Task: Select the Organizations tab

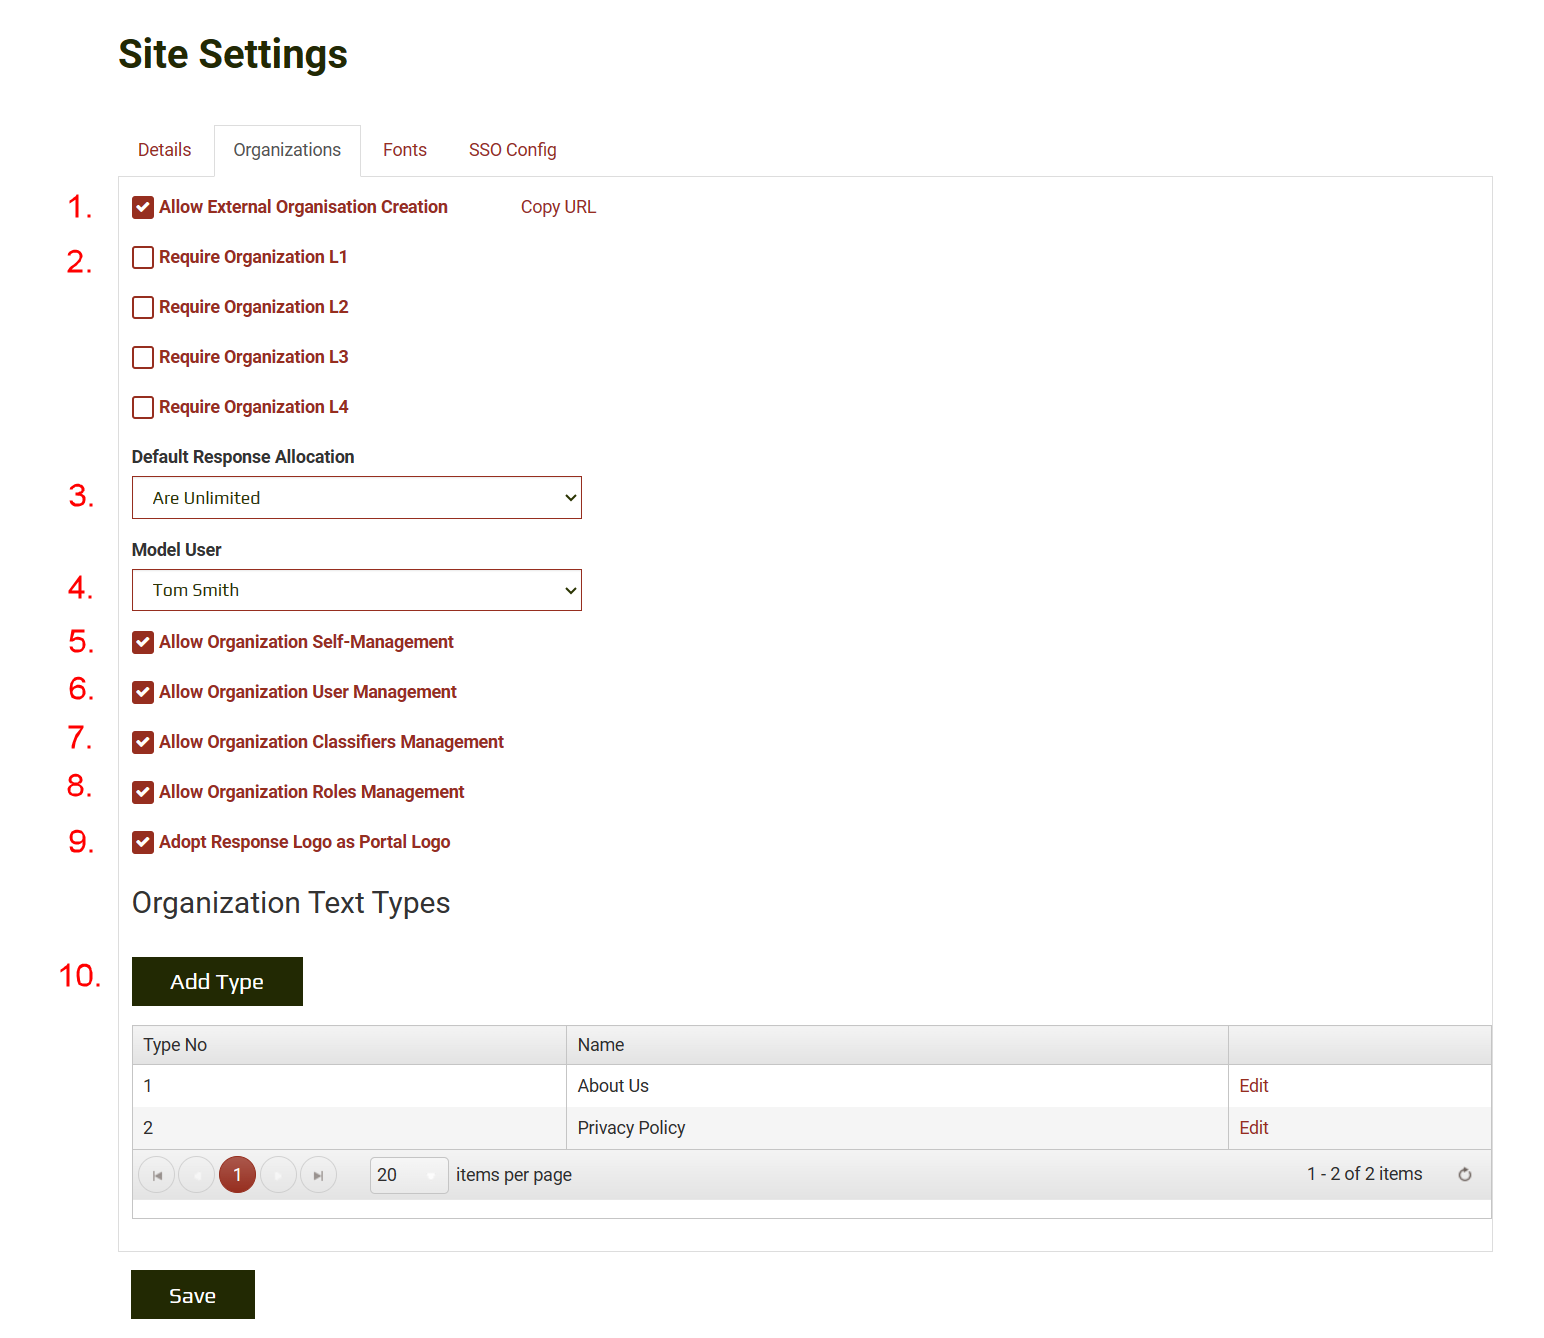Action: [287, 150]
